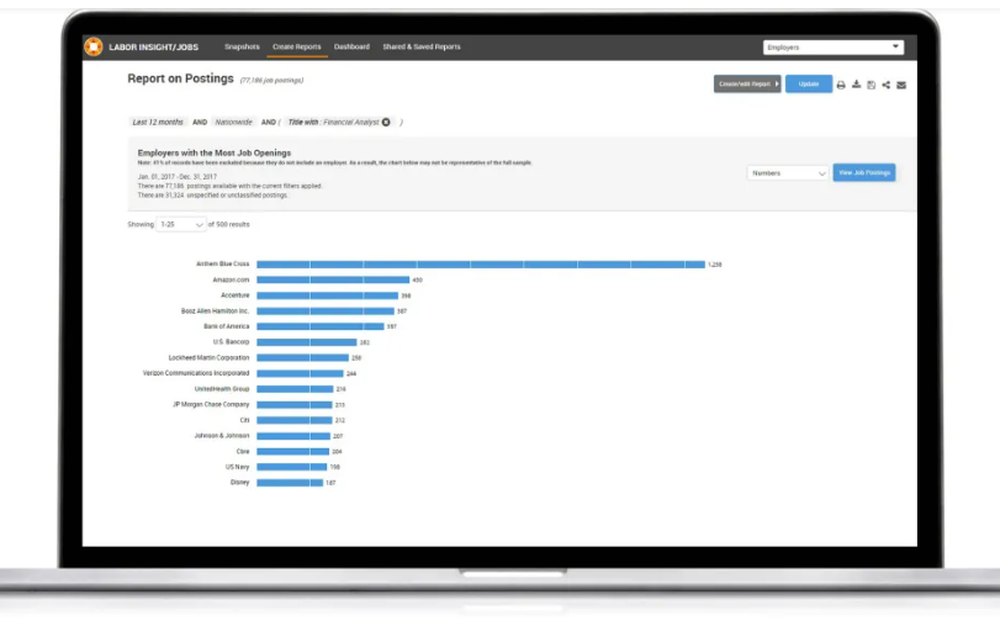Download the report with the download icon

click(856, 85)
